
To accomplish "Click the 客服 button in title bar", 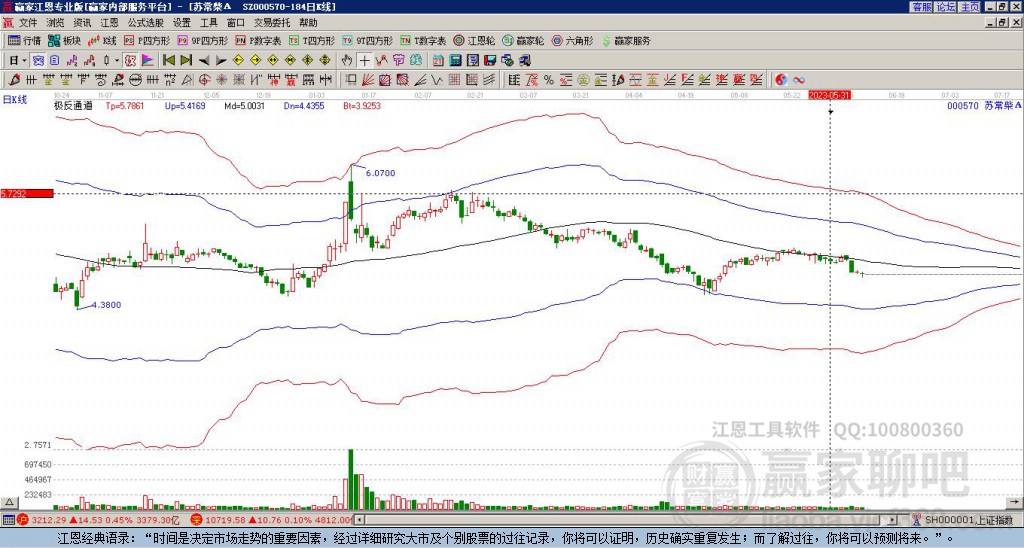I will coord(921,7).
